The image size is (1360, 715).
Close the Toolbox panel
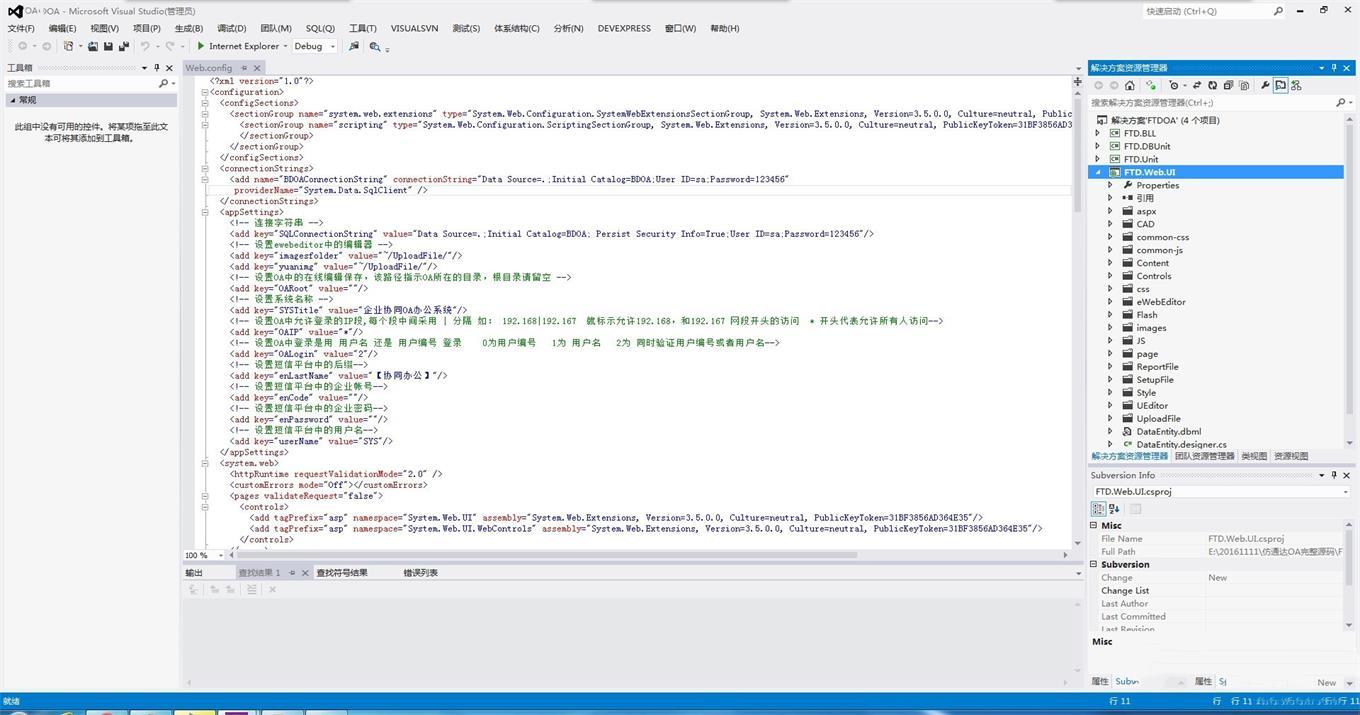[x=169, y=67]
